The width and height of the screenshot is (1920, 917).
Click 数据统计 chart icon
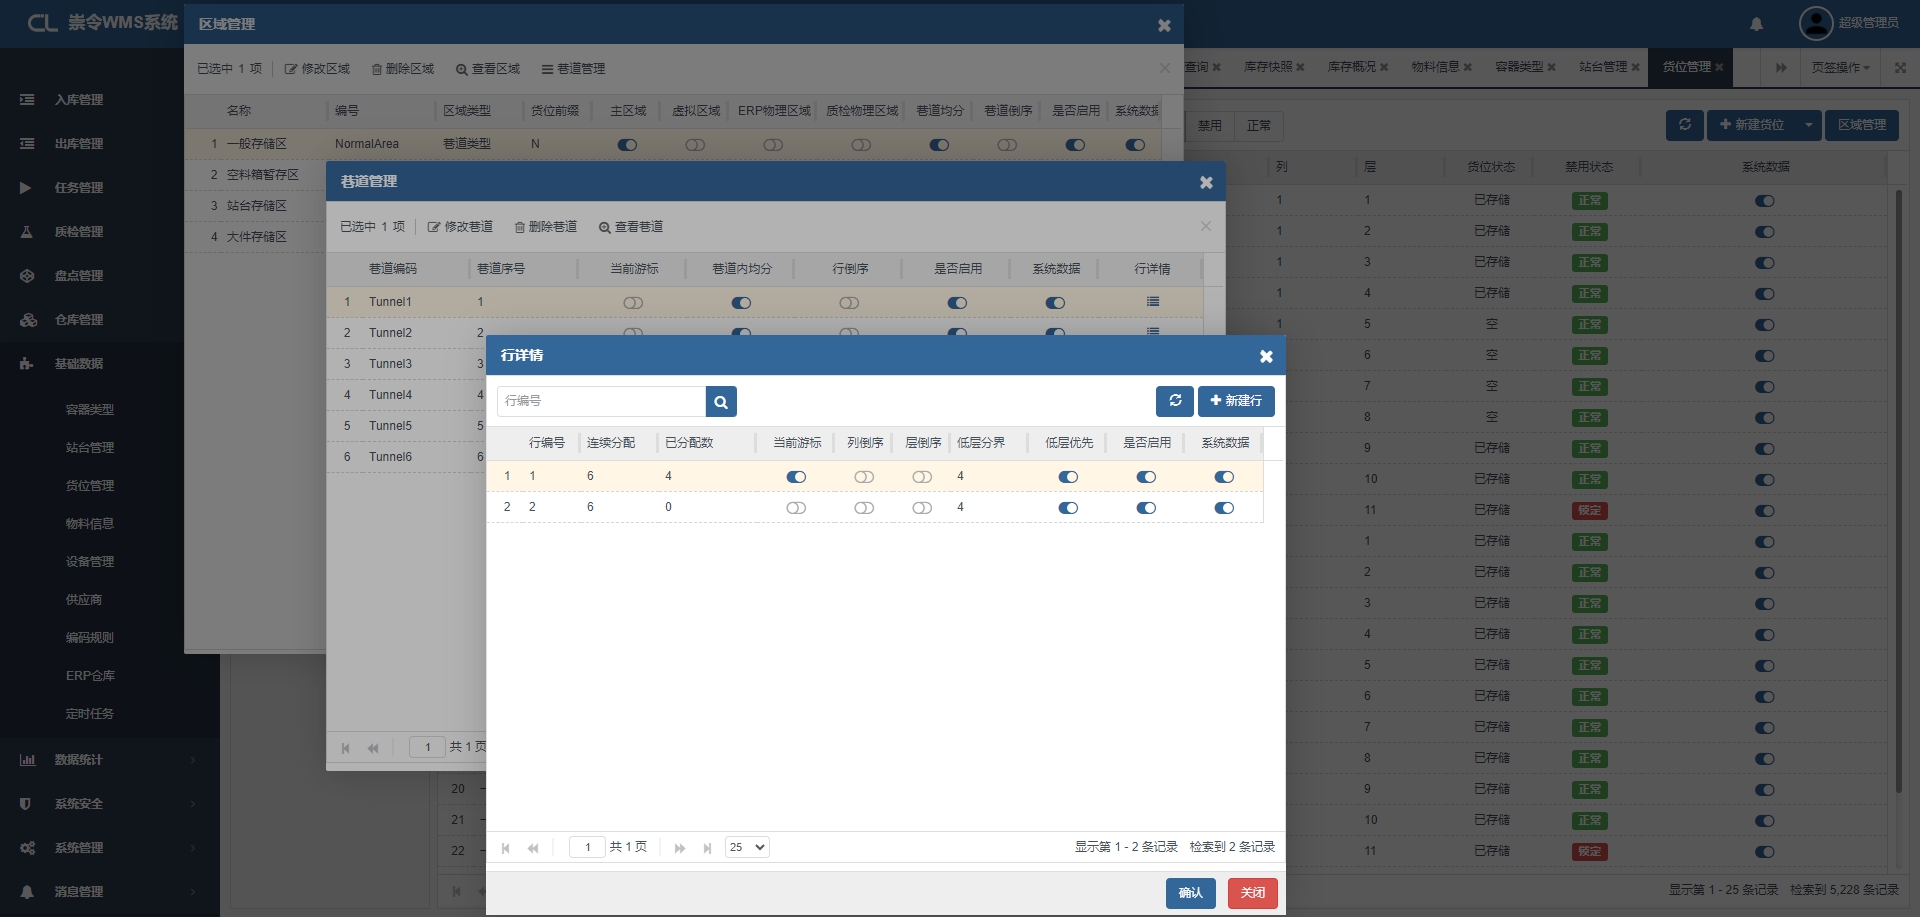click(27, 760)
